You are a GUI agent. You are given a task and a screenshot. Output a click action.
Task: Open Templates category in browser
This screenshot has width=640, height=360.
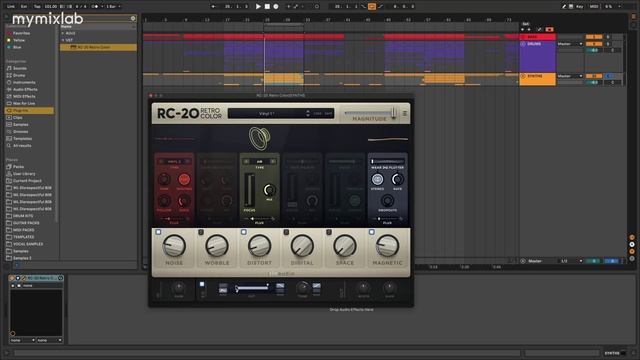coord(22,138)
